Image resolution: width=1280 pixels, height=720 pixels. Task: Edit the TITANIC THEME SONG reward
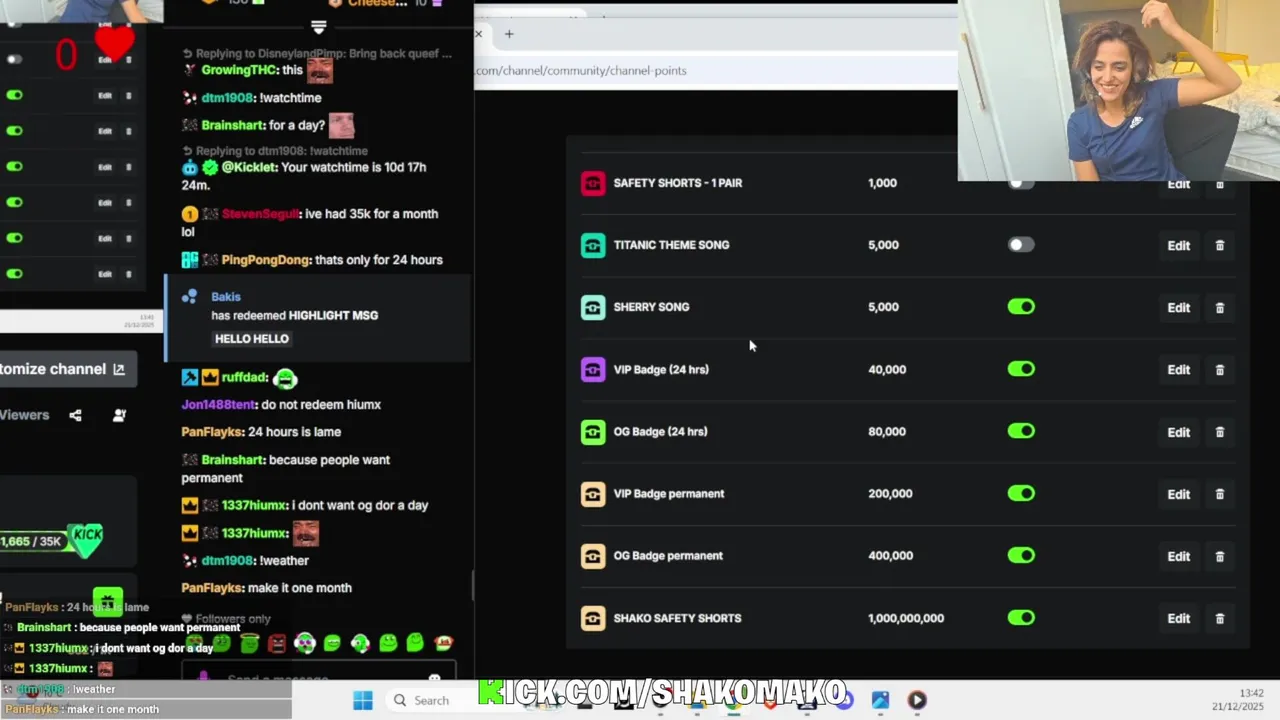1179,246
